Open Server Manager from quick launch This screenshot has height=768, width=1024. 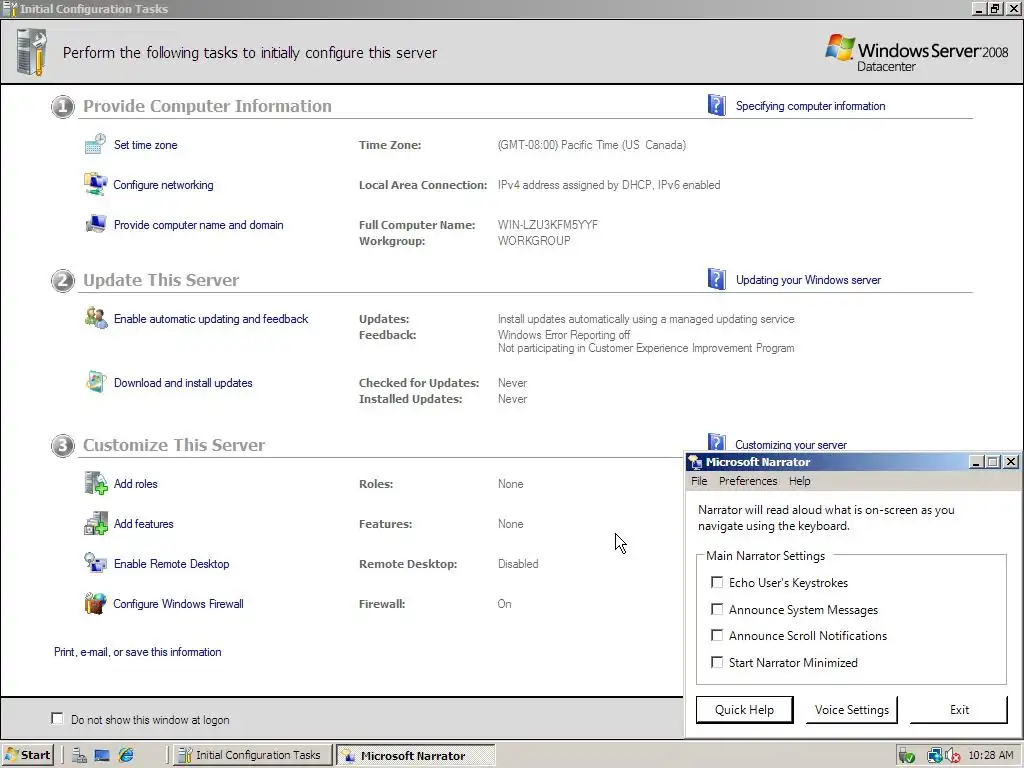point(80,756)
